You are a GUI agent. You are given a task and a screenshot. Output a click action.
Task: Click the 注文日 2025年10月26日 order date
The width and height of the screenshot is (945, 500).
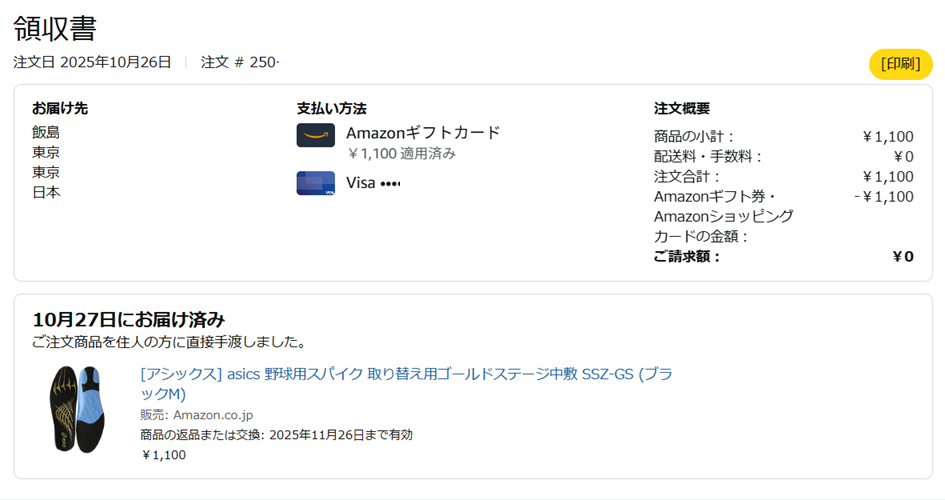click(92, 62)
